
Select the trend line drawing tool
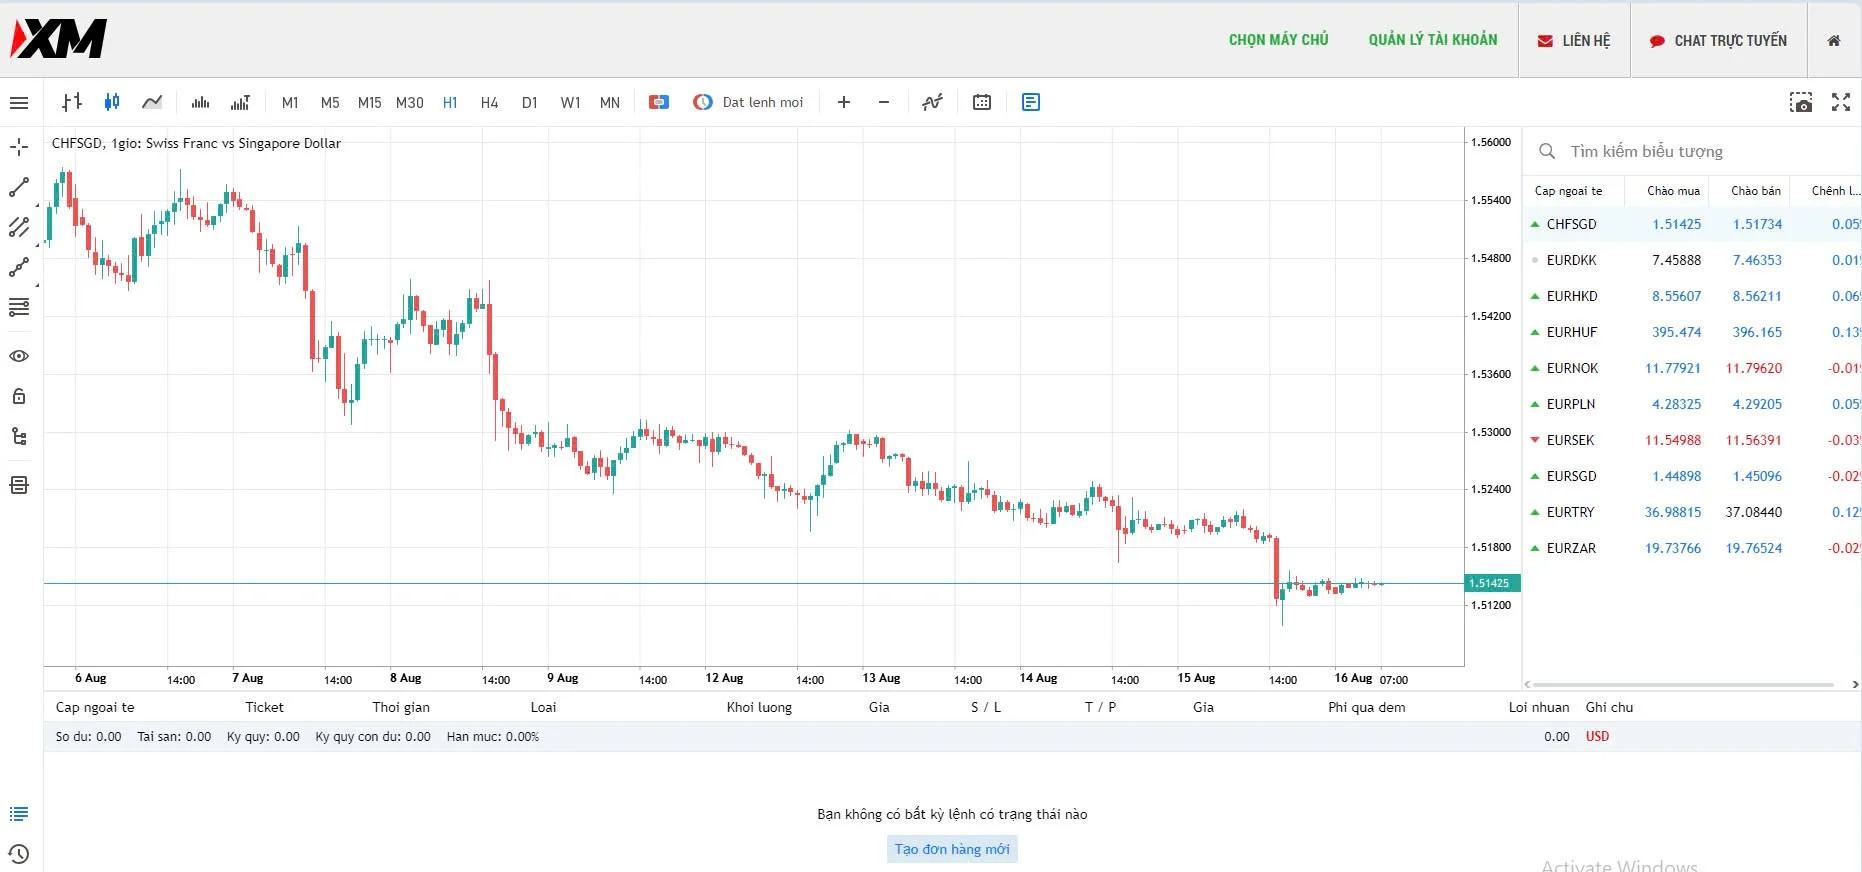pyautogui.click(x=19, y=187)
